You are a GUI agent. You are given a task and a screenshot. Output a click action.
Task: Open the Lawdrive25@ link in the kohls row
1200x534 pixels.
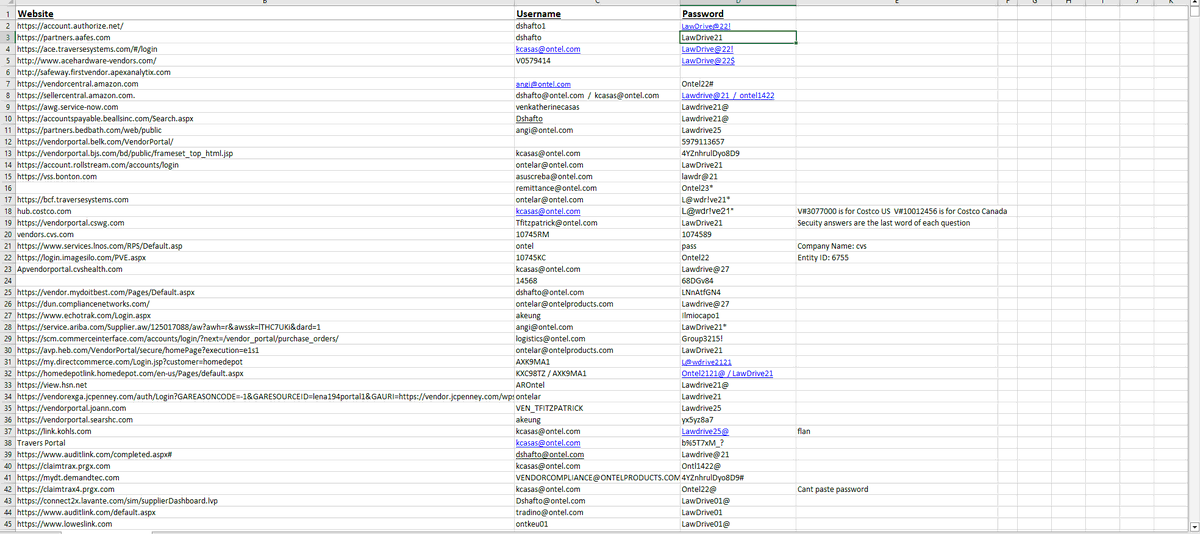[705, 432]
